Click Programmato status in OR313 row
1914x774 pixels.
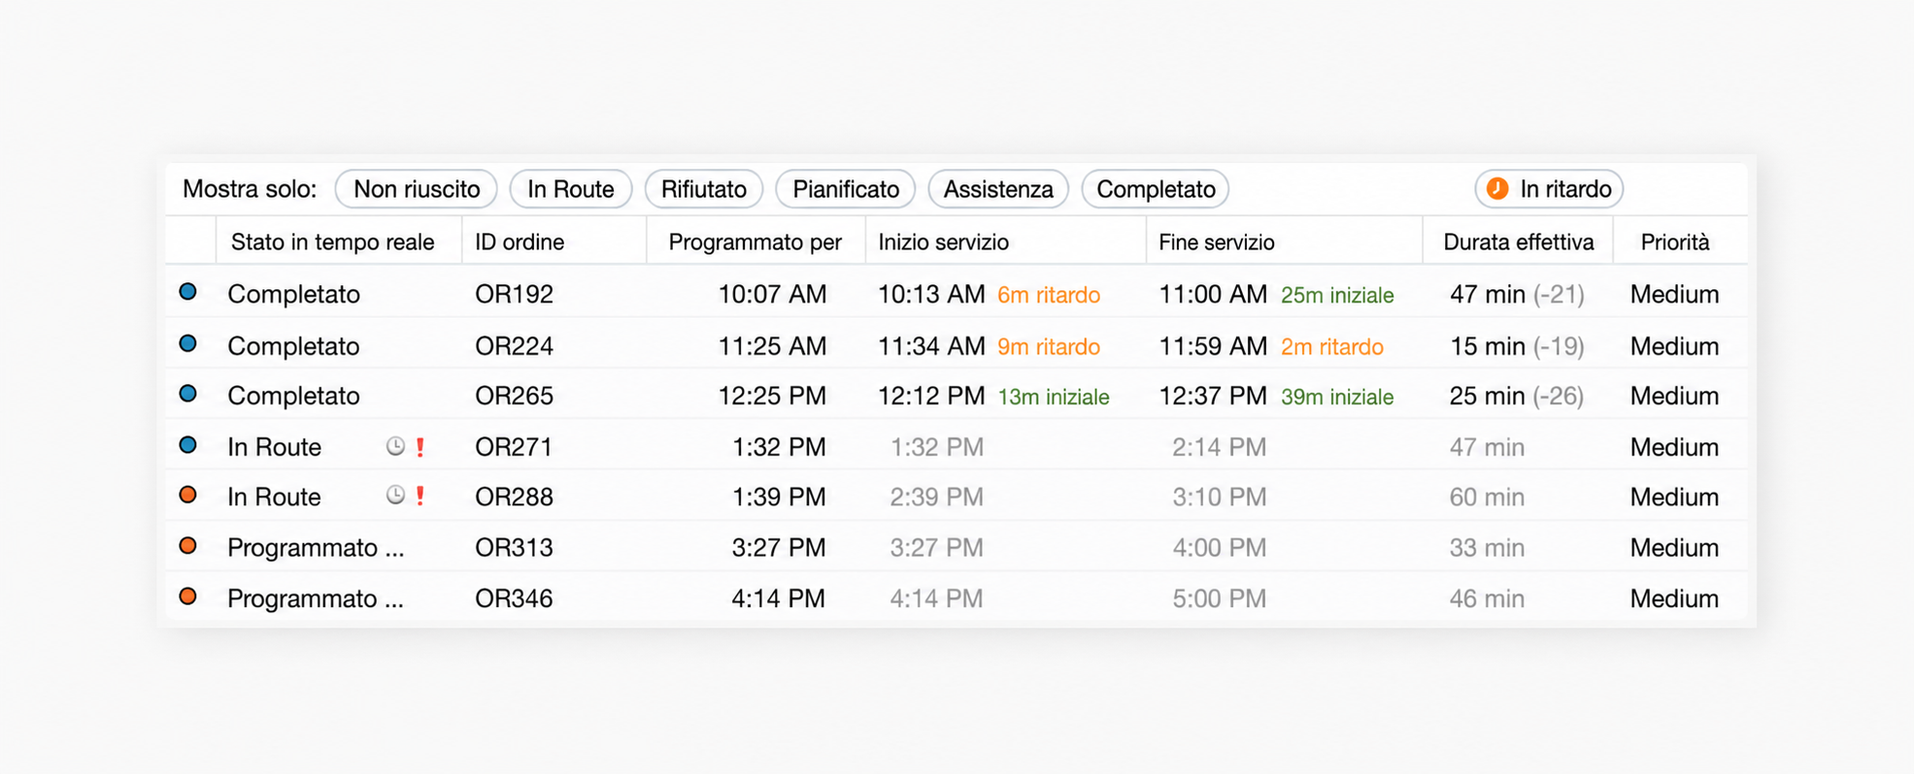coord(316,548)
